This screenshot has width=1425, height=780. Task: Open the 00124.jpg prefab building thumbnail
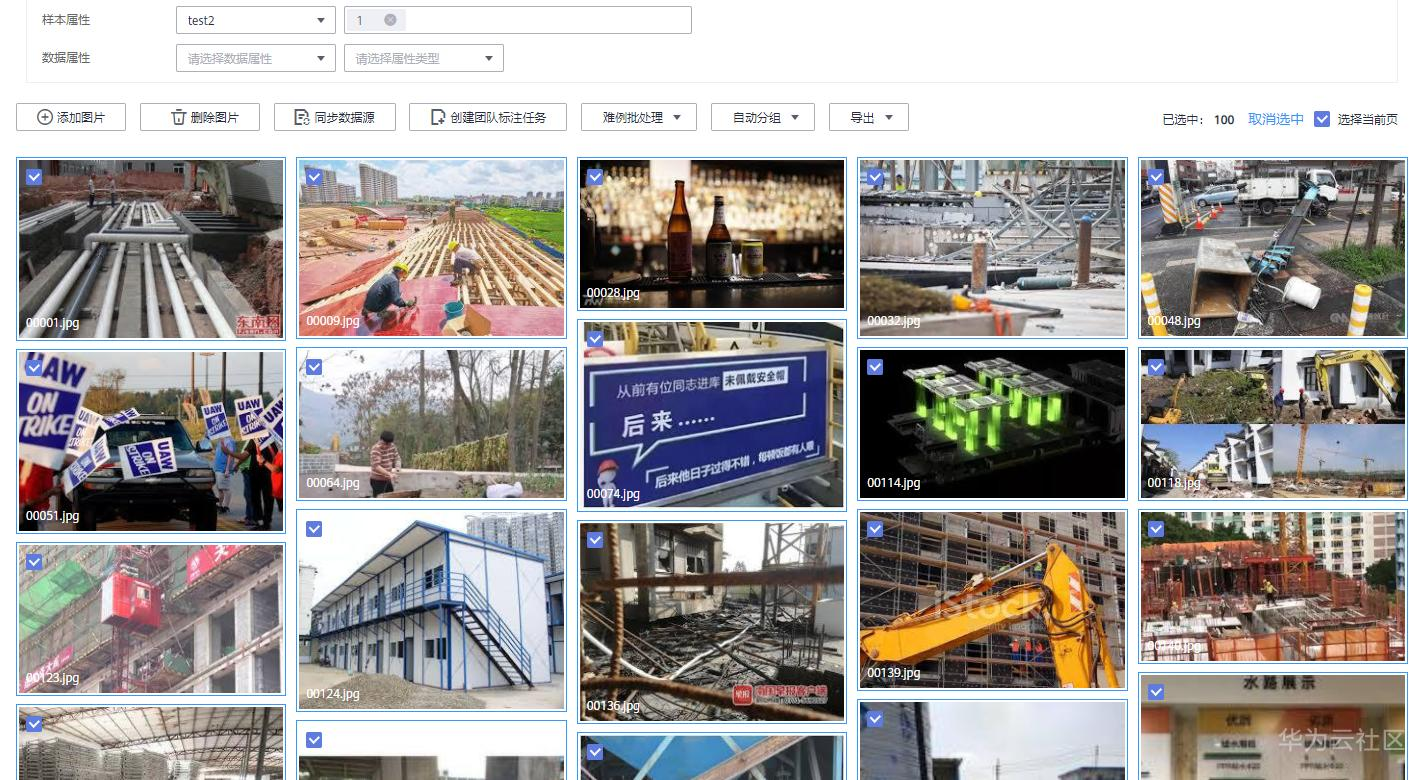[431, 610]
